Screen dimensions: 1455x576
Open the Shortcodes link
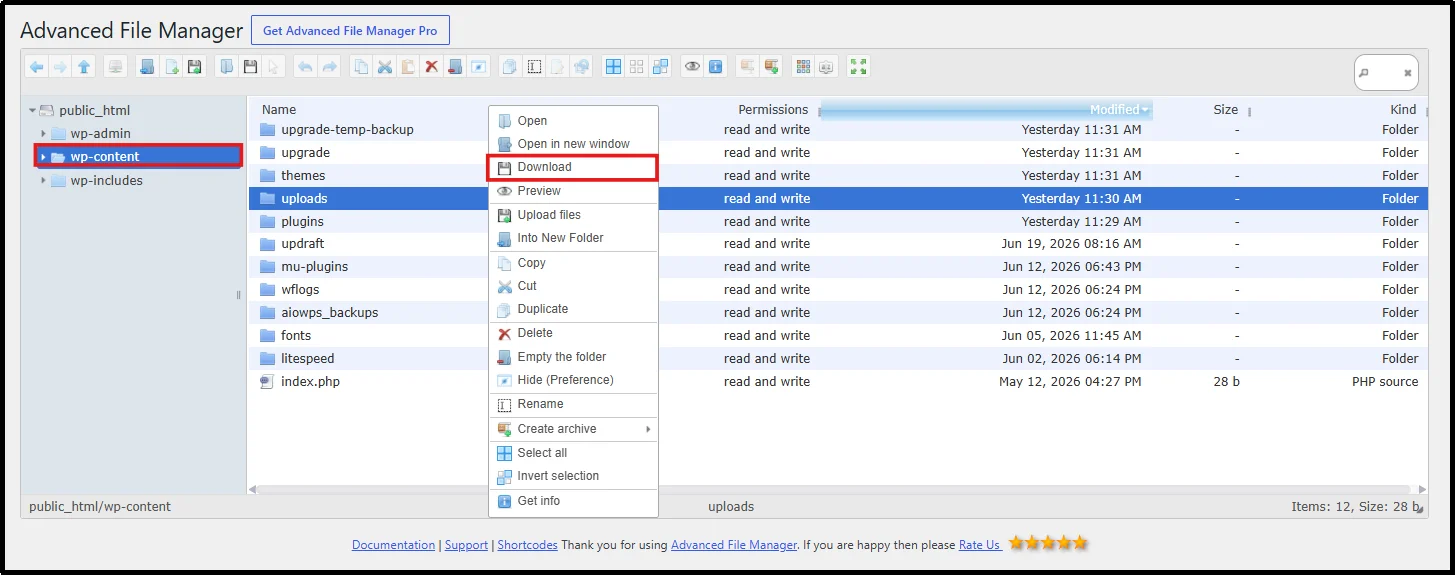coord(527,545)
